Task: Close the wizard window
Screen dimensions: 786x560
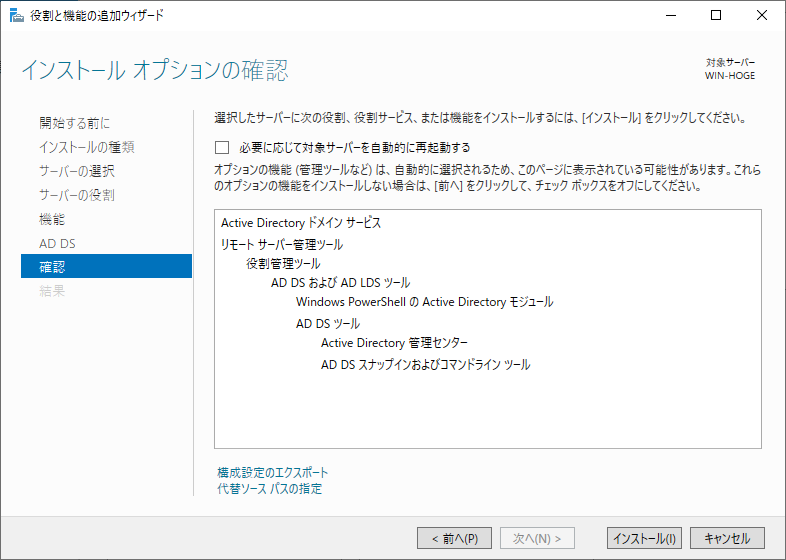Action: (x=761, y=16)
